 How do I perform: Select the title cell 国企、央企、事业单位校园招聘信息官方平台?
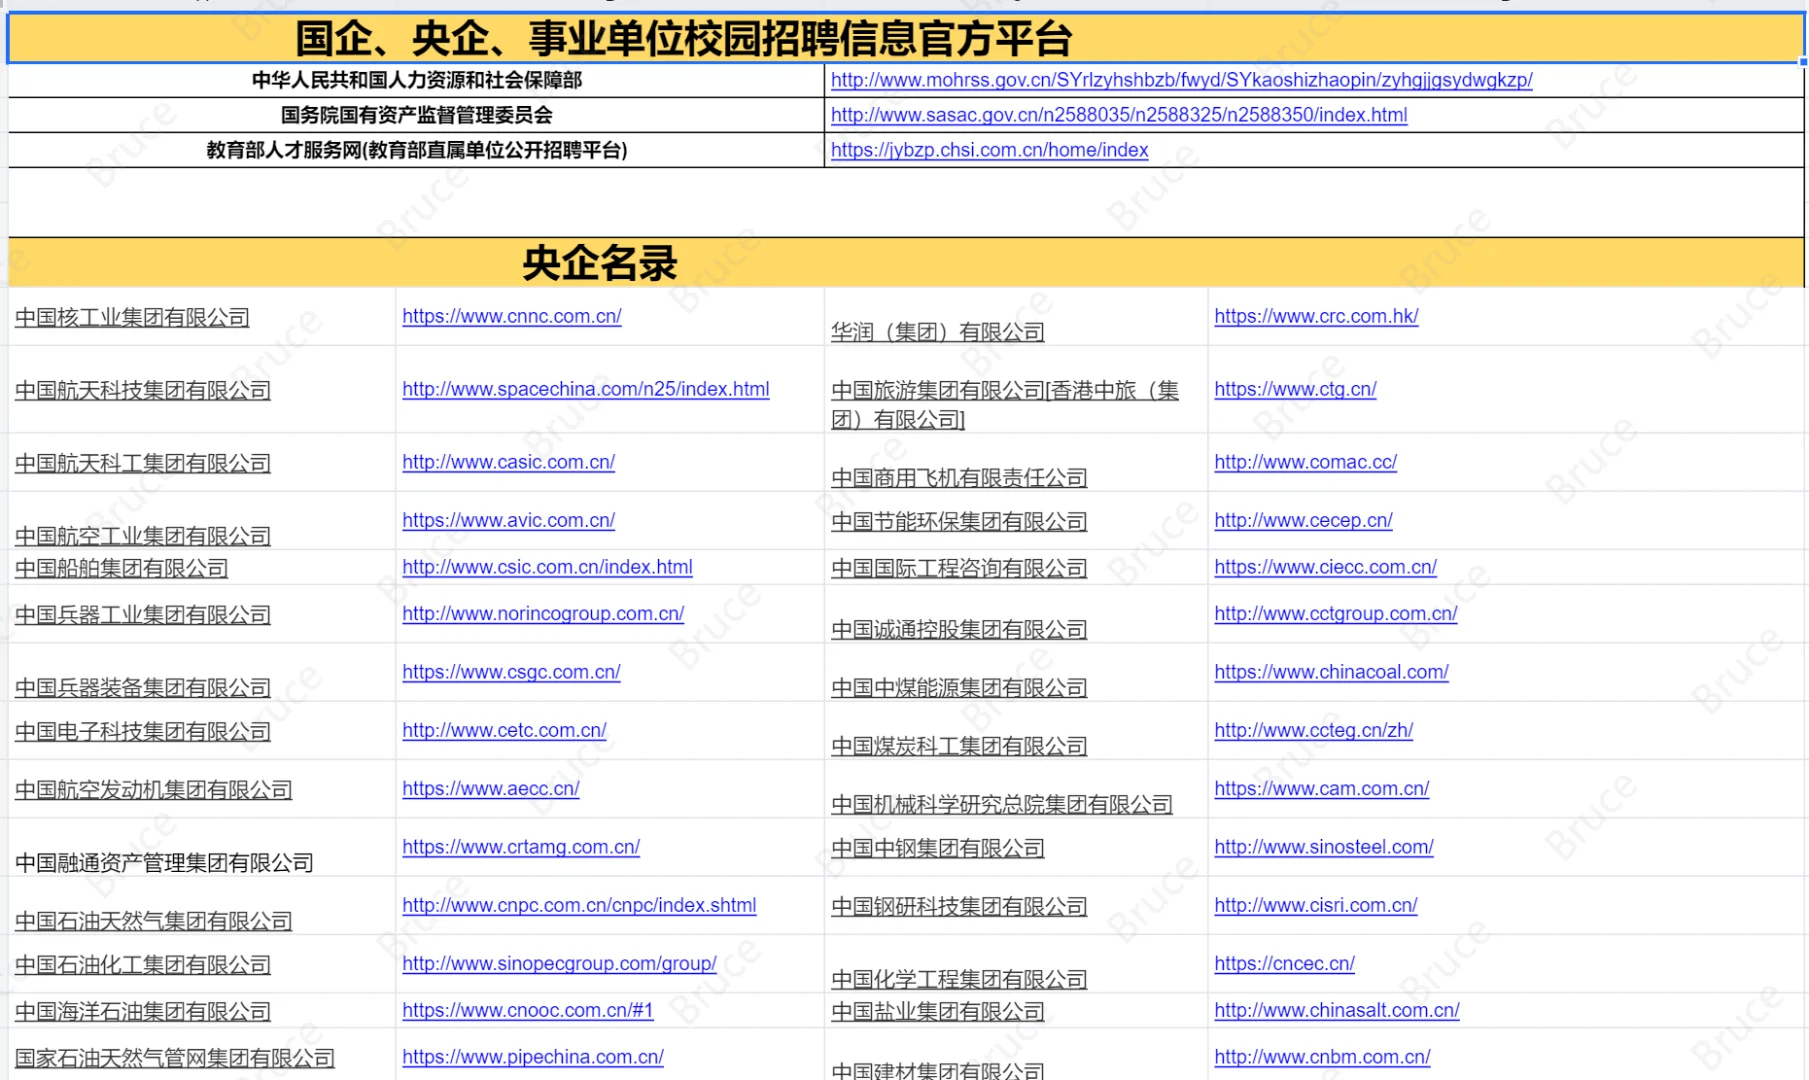906,39
